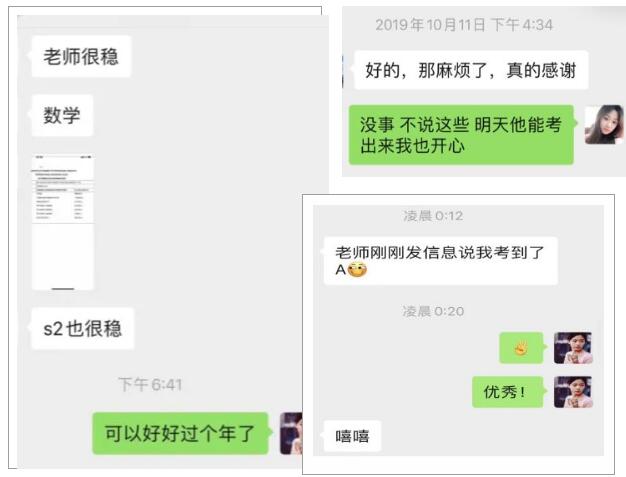
Task: Click the waving hand emoji bubble
Action: pyautogui.click(x=521, y=348)
